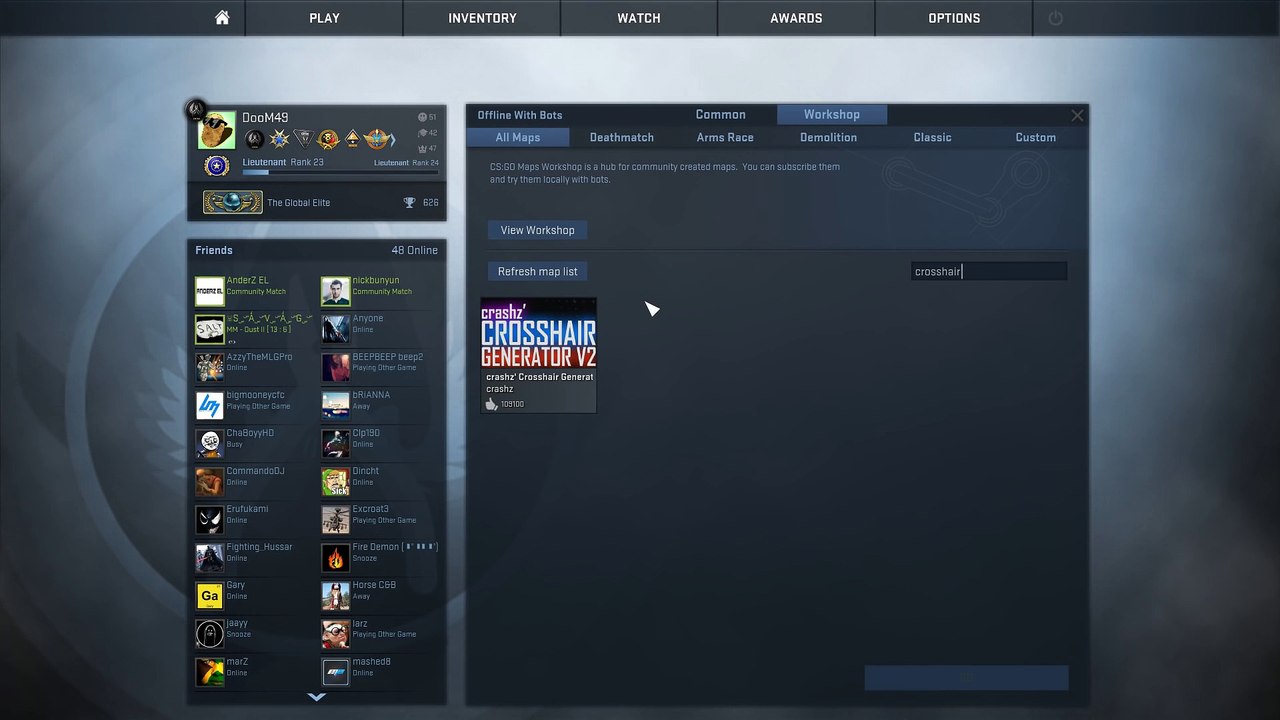Screen dimensions: 1280x720
Task: Select friend Fighting_Hussar
Action: (254, 558)
